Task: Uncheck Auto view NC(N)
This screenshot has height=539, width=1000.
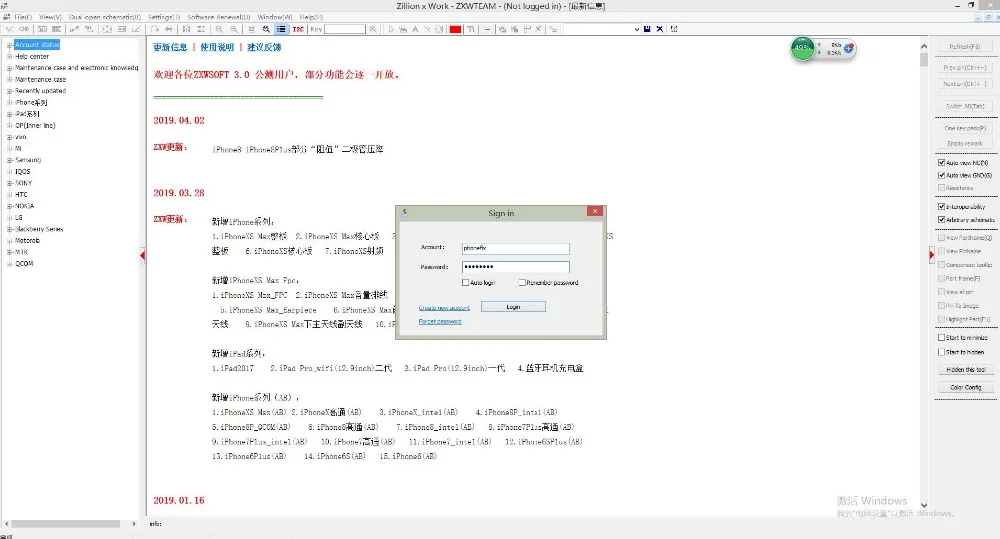Action: tap(941, 163)
